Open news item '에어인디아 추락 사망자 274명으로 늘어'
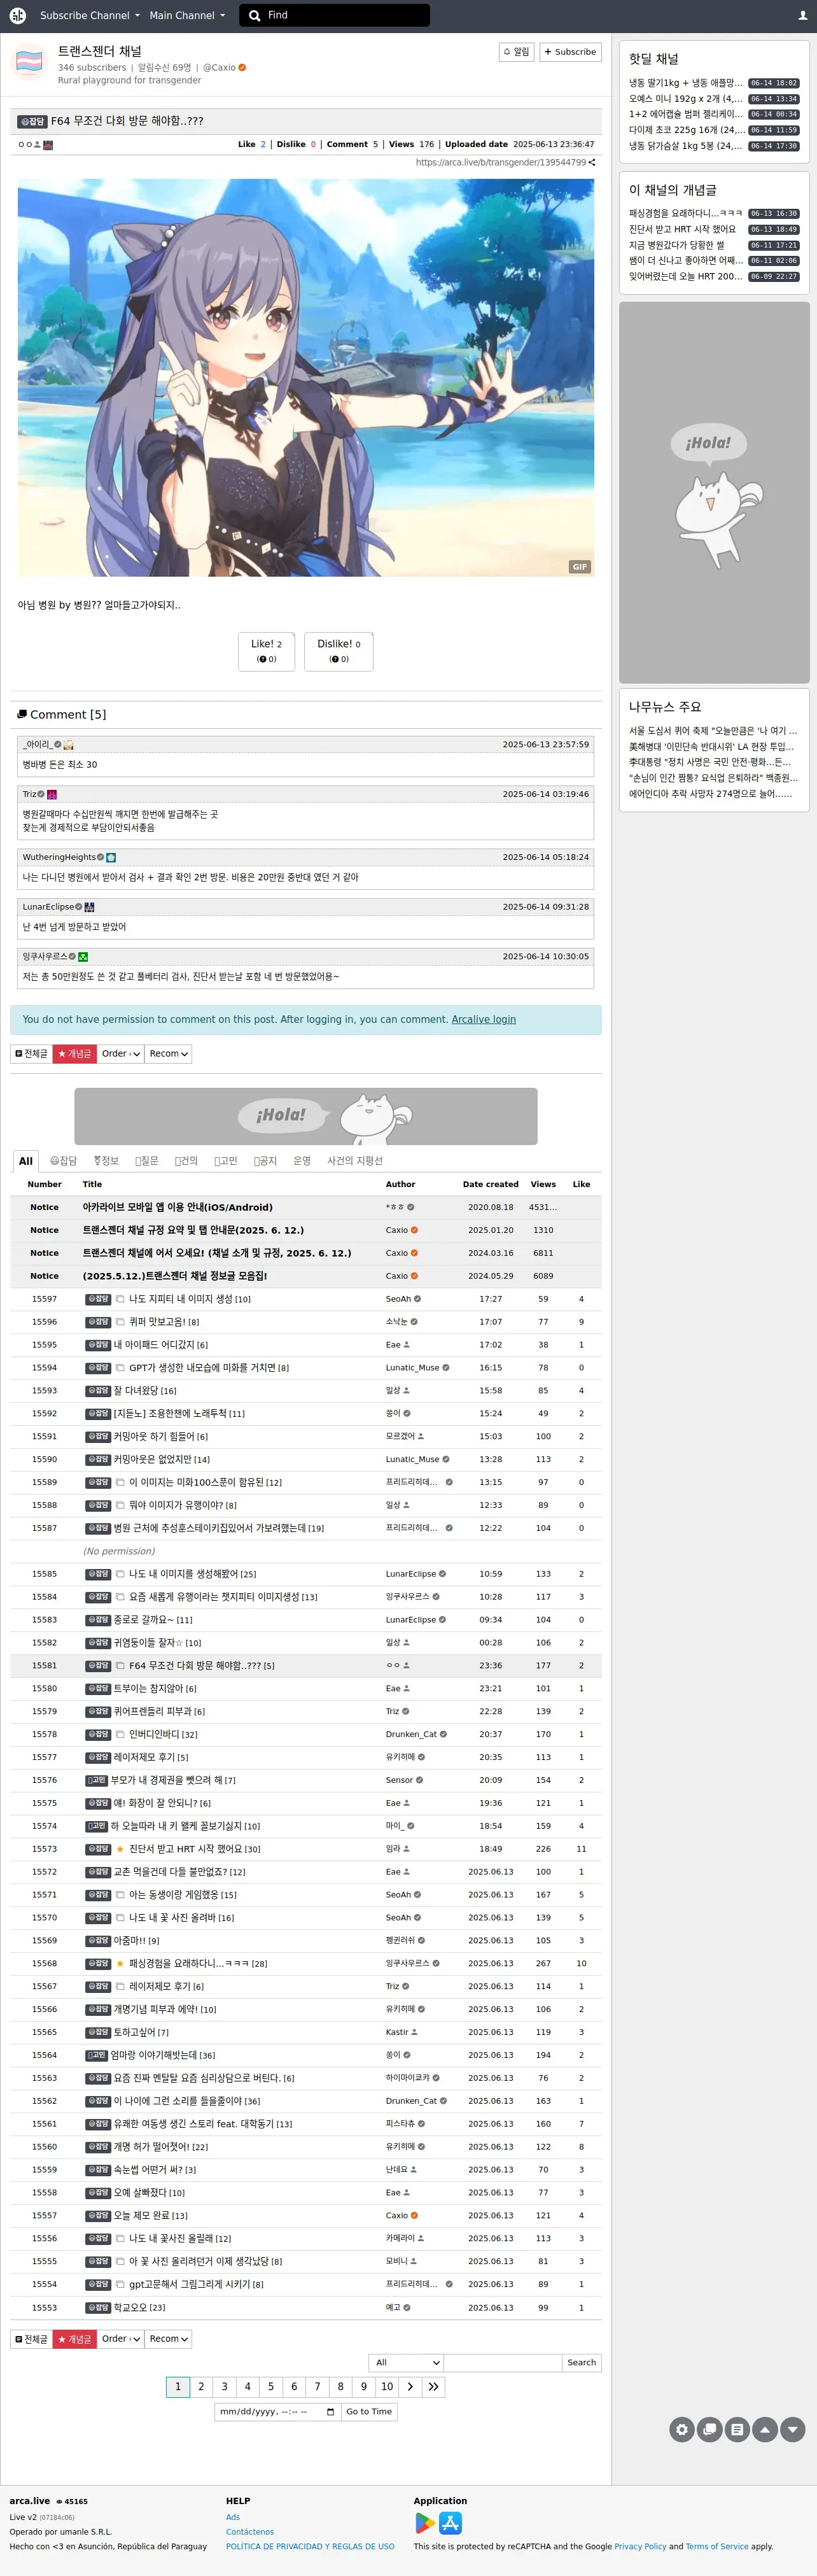The width and height of the screenshot is (817, 2576). (x=710, y=794)
